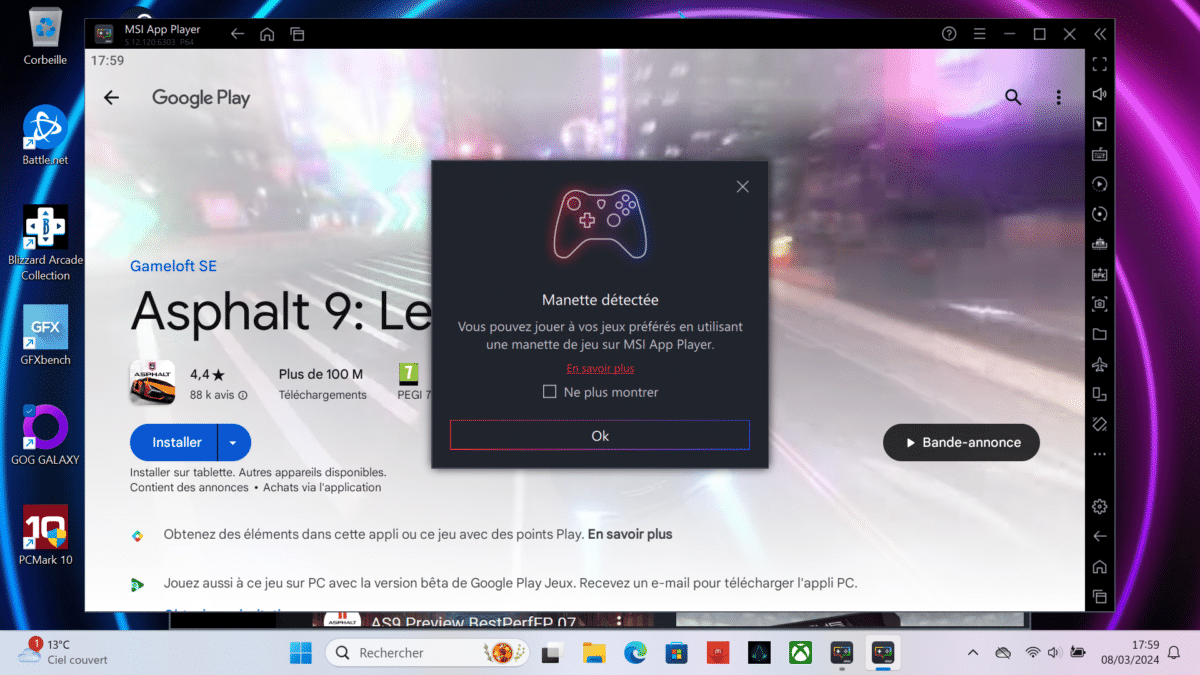
Task: Open weather widget 13°C Ciel couvert
Action: point(62,652)
